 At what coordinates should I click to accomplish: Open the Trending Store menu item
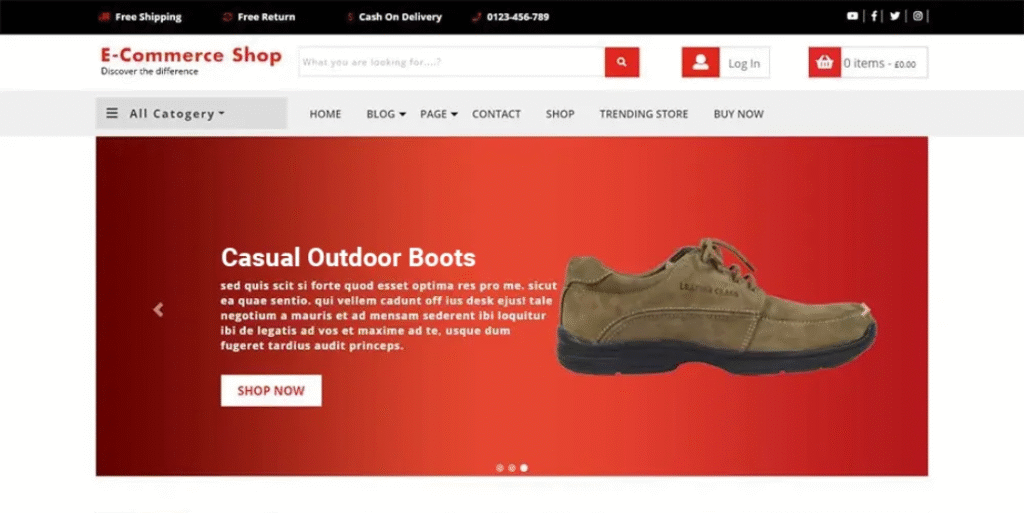[643, 114]
